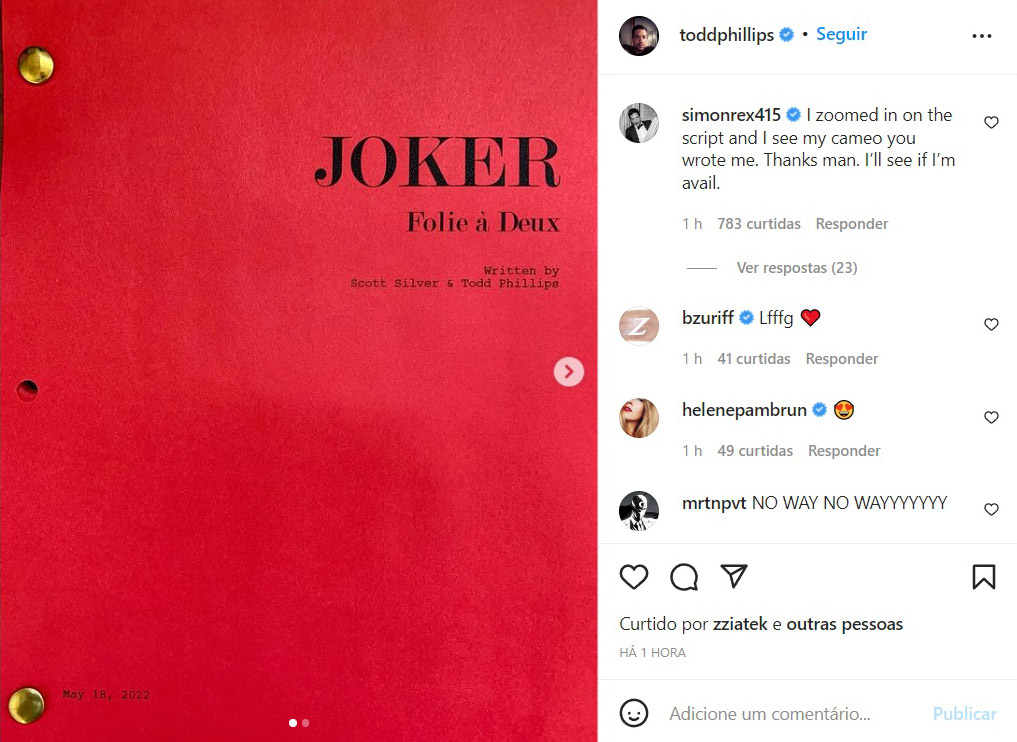View likes via outras pessoas link

[x=844, y=624]
